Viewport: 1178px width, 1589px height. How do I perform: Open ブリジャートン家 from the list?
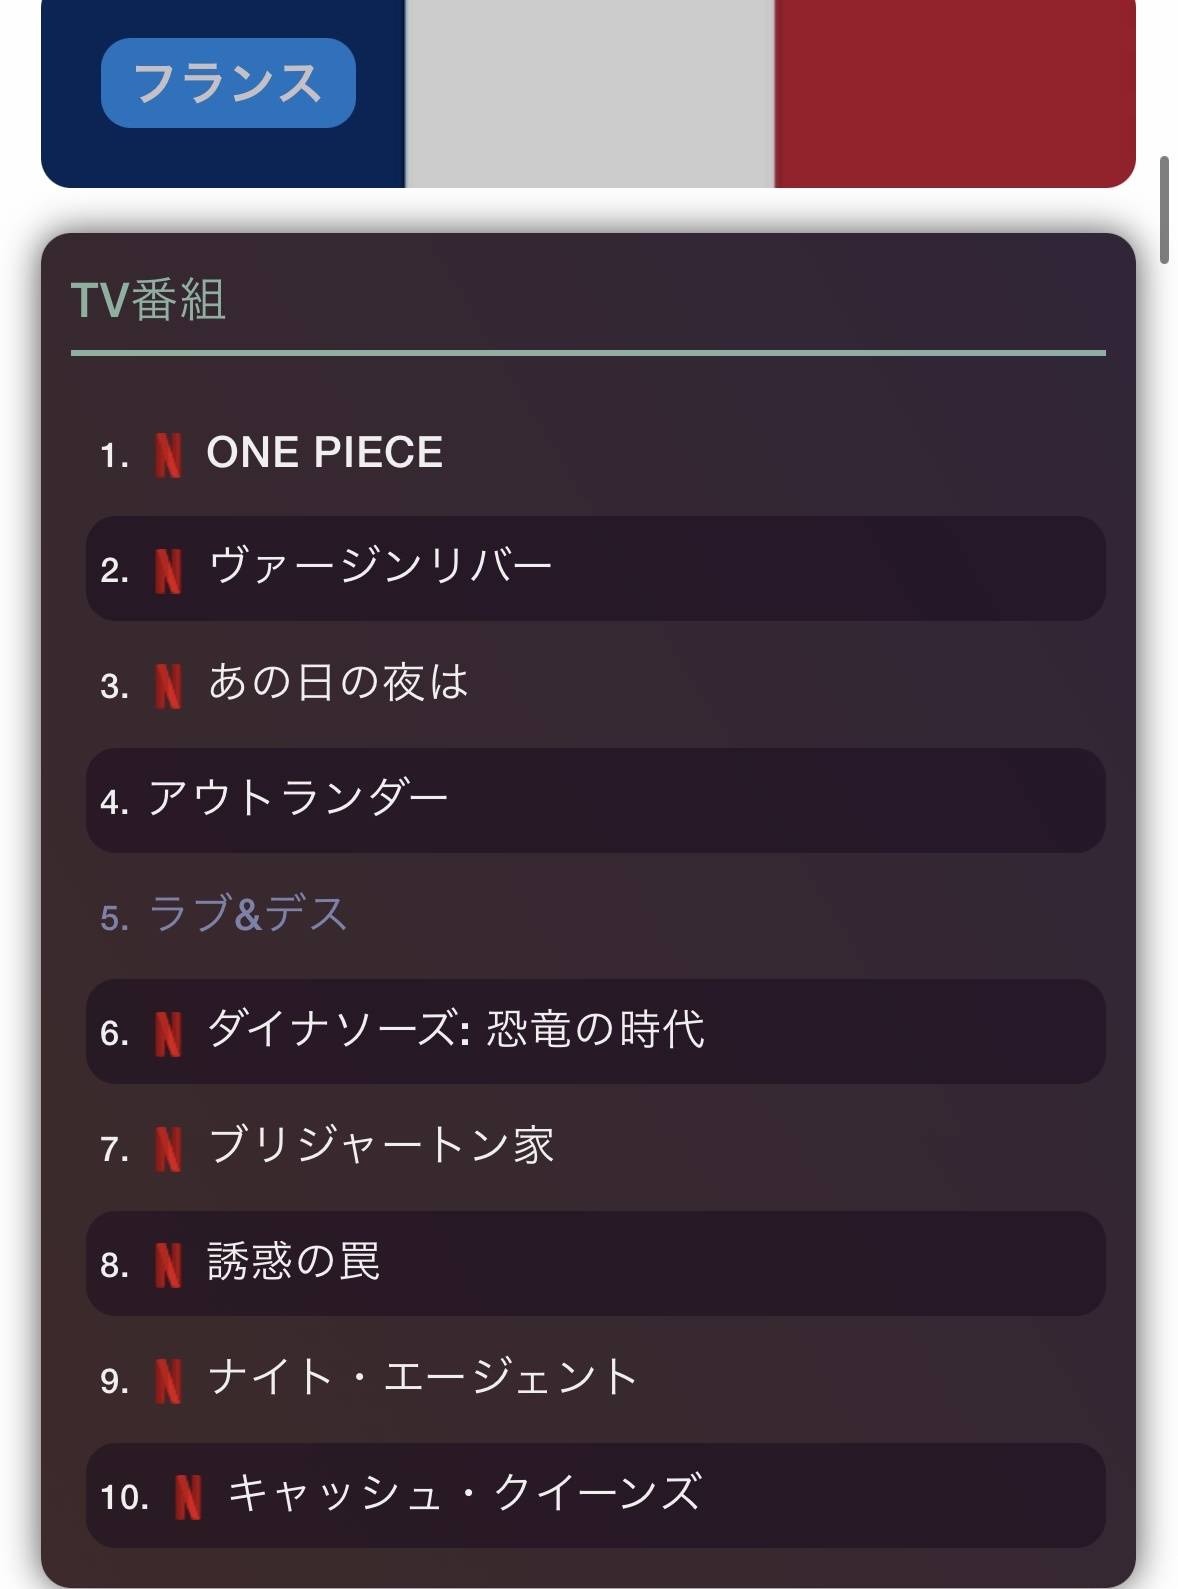[x=380, y=1147]
